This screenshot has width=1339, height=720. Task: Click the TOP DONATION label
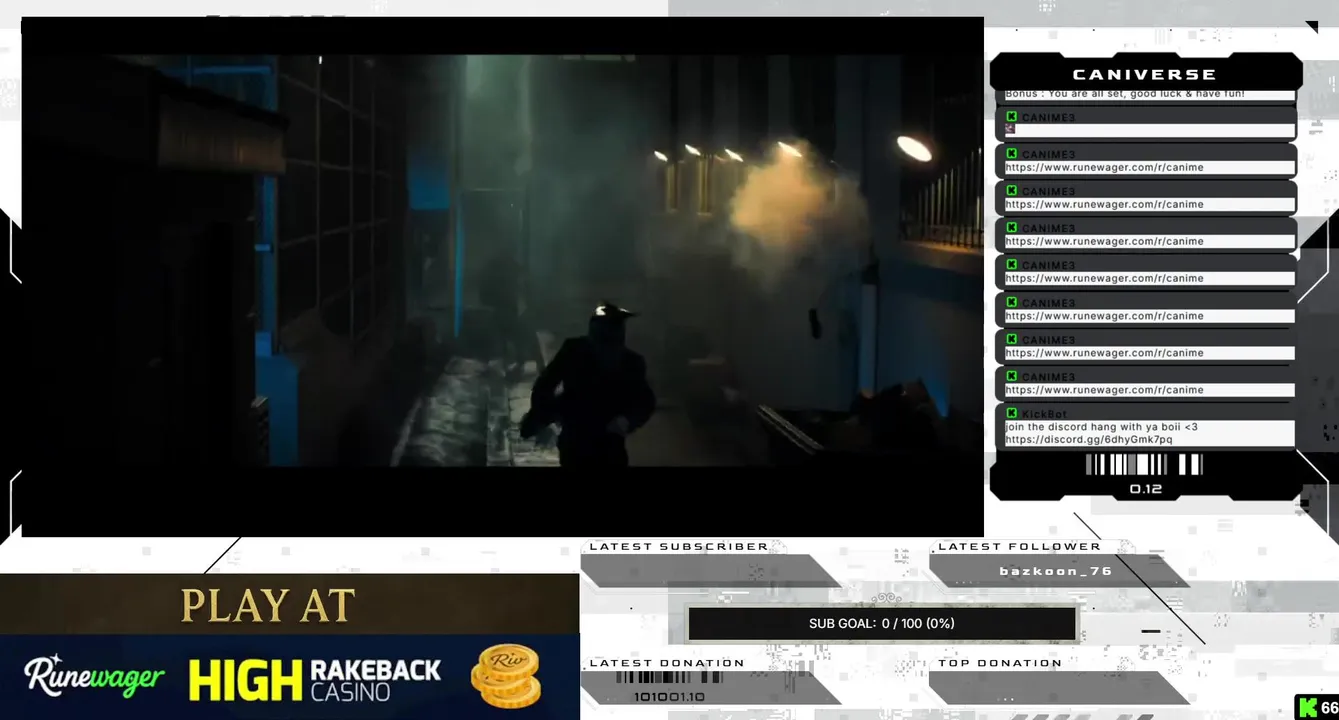point(1000,663)
